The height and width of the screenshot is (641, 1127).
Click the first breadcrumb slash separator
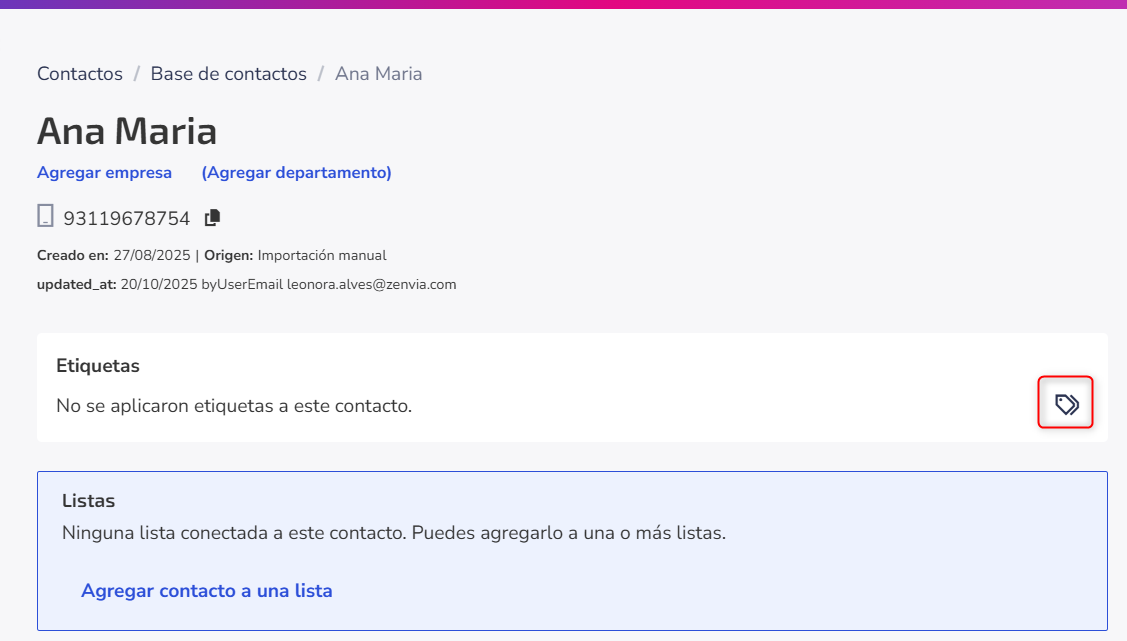[x=137, y=74]
